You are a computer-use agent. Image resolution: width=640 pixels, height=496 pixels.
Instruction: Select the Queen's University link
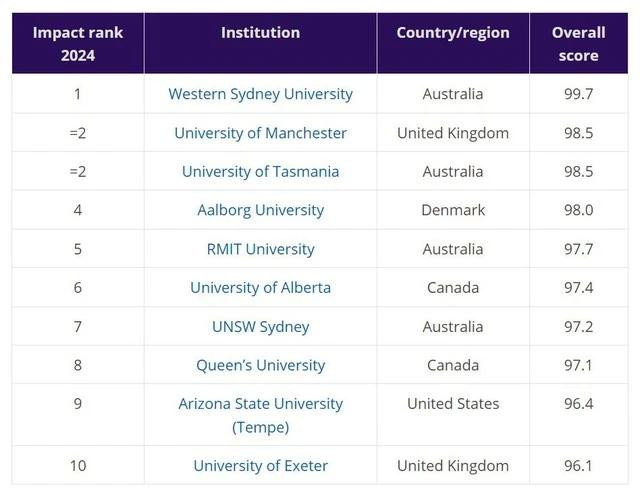pyautogui.click(x=260, y=365)
